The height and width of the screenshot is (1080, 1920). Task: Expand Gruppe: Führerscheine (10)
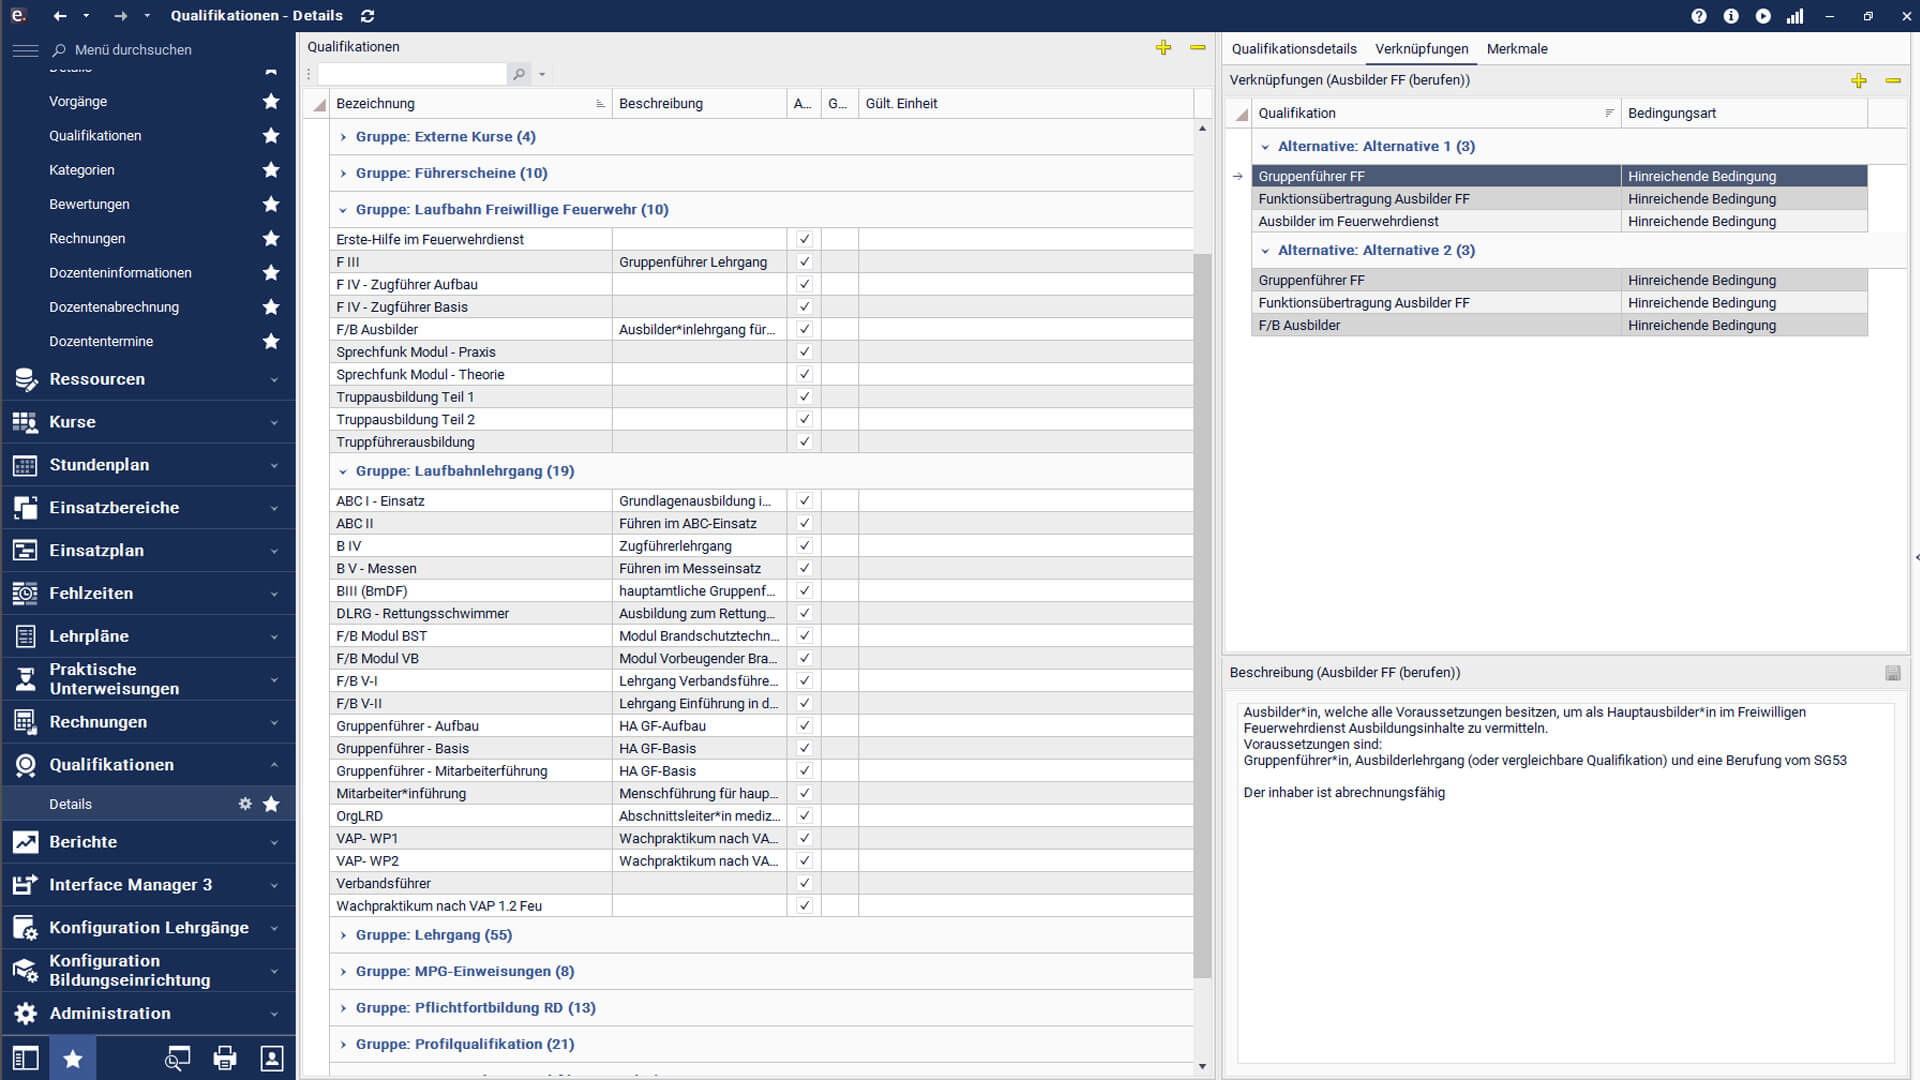pos(343,173)
